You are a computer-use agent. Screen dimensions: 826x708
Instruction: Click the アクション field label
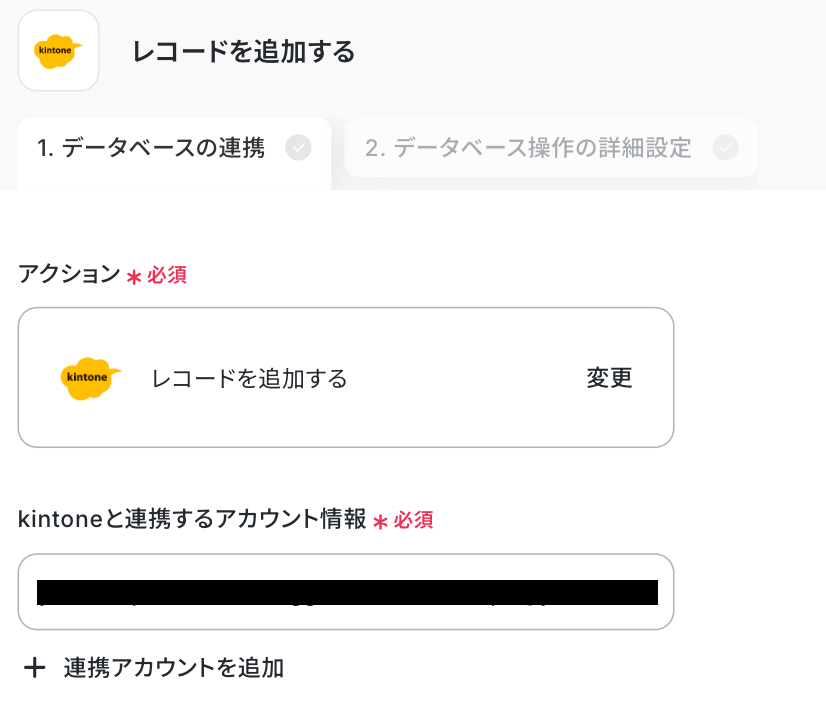(x=69, y=275)
